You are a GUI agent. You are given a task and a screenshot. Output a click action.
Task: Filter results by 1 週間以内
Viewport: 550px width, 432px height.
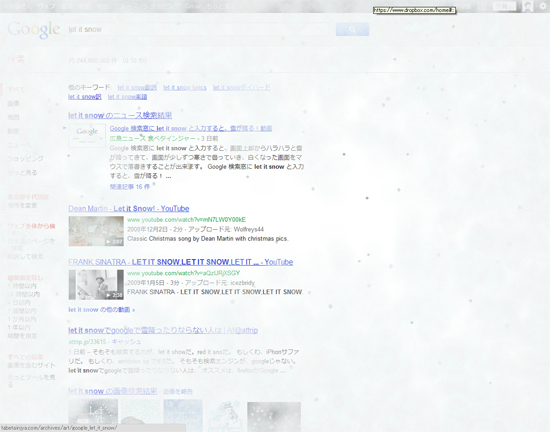click(22, 311)
